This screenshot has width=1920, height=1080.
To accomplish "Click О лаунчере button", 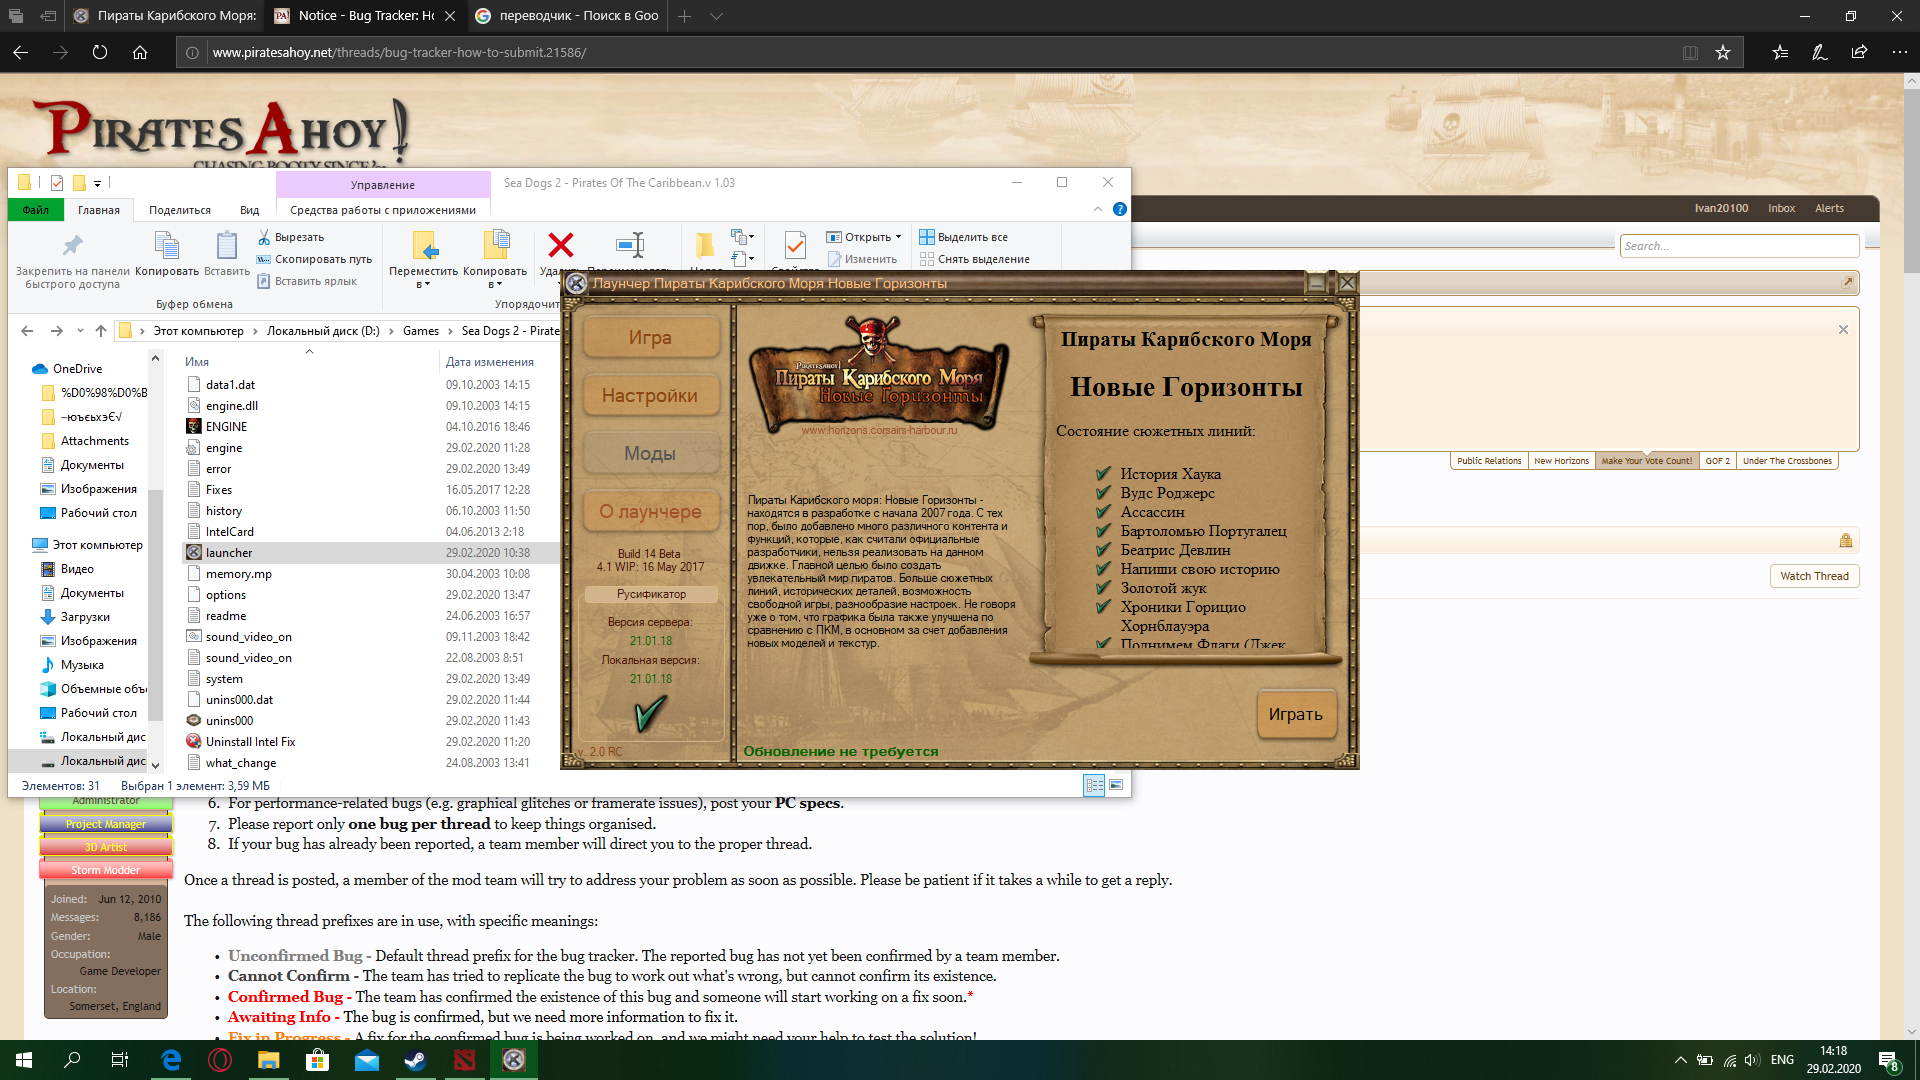I will pos(650,512).
